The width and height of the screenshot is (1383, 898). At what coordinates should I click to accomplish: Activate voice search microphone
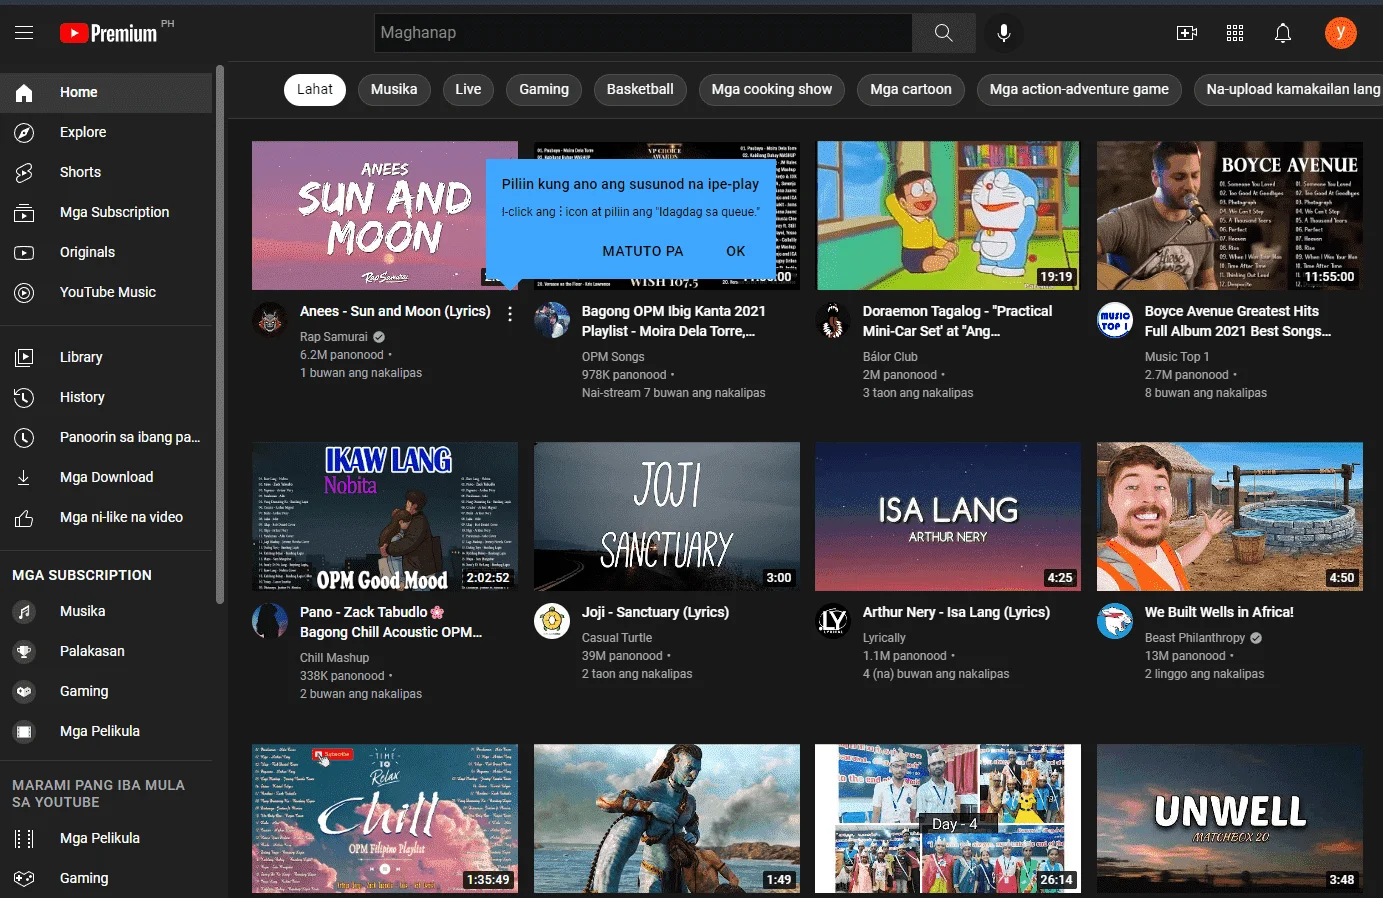(x=1003, y=33)
